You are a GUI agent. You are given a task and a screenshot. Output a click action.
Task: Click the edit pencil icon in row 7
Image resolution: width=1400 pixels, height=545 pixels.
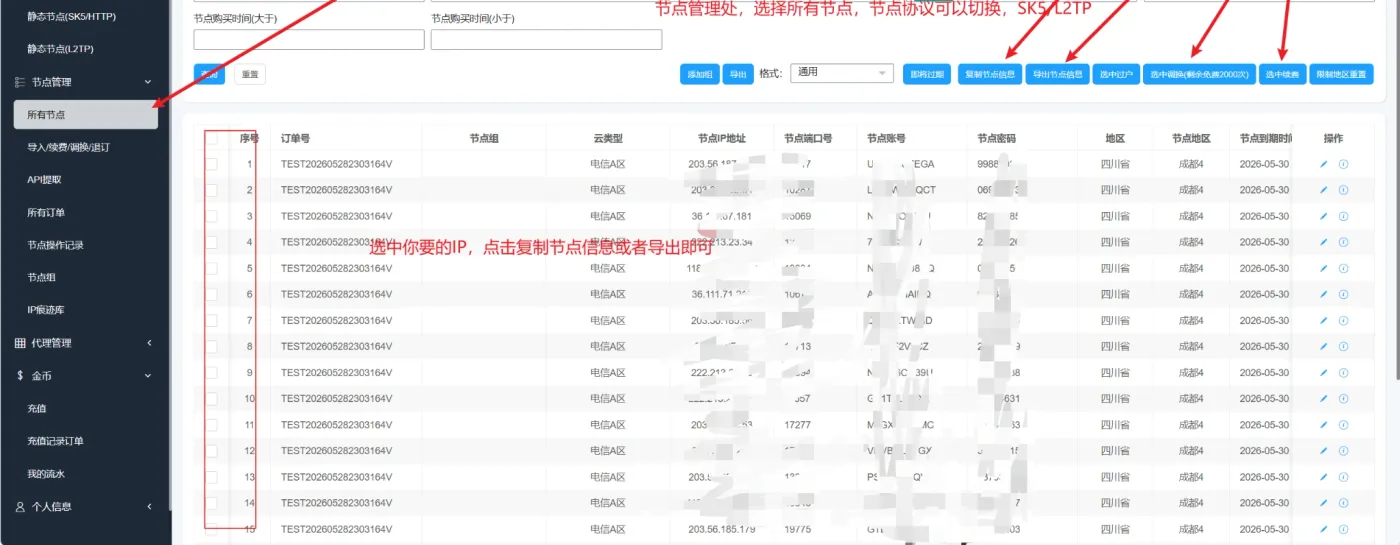pos(1324,321)
